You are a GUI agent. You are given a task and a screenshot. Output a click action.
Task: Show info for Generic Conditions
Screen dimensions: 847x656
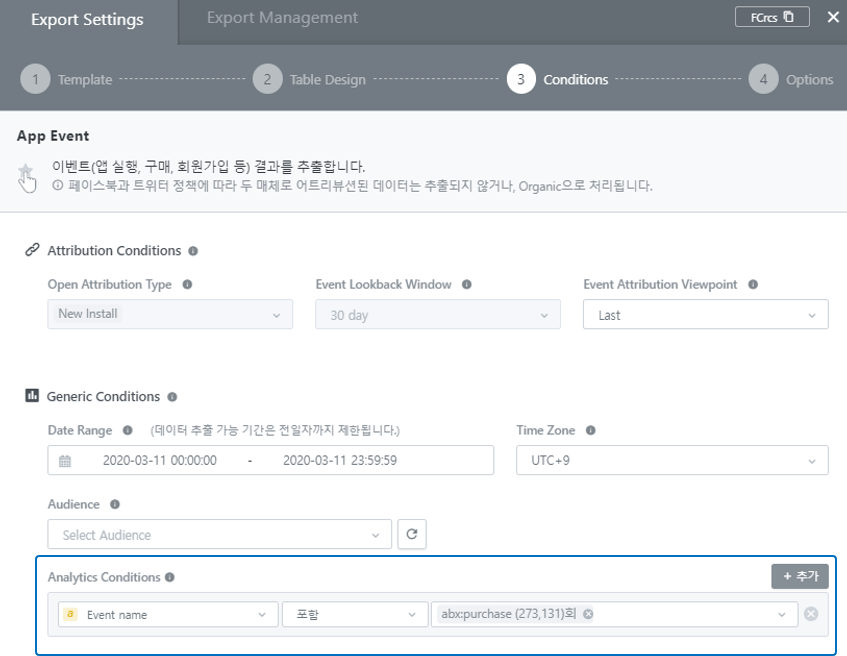[x=172, y=397]
